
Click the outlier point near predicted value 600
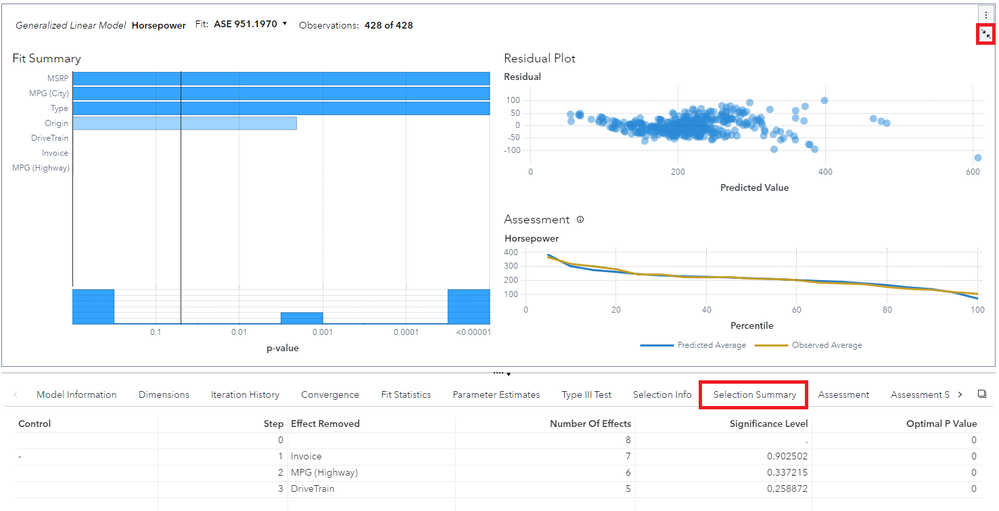click(x=977, y=157)
